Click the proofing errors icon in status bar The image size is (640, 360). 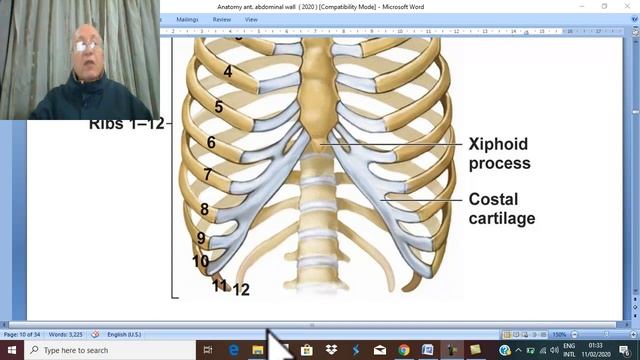point(95,335)
